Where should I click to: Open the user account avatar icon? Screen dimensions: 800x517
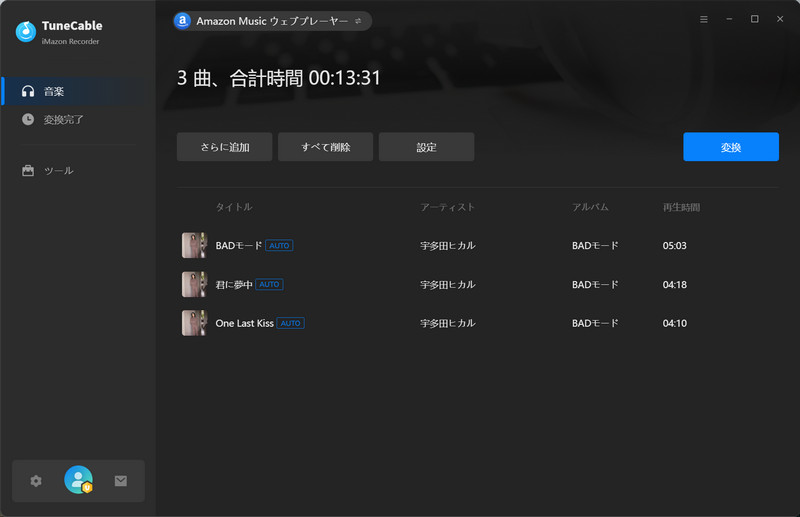point(79,480)
